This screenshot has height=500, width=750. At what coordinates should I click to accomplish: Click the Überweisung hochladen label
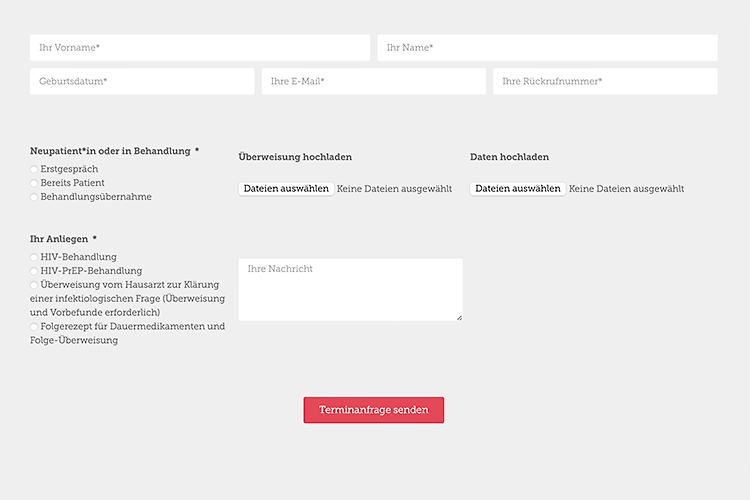pos(295,157)
